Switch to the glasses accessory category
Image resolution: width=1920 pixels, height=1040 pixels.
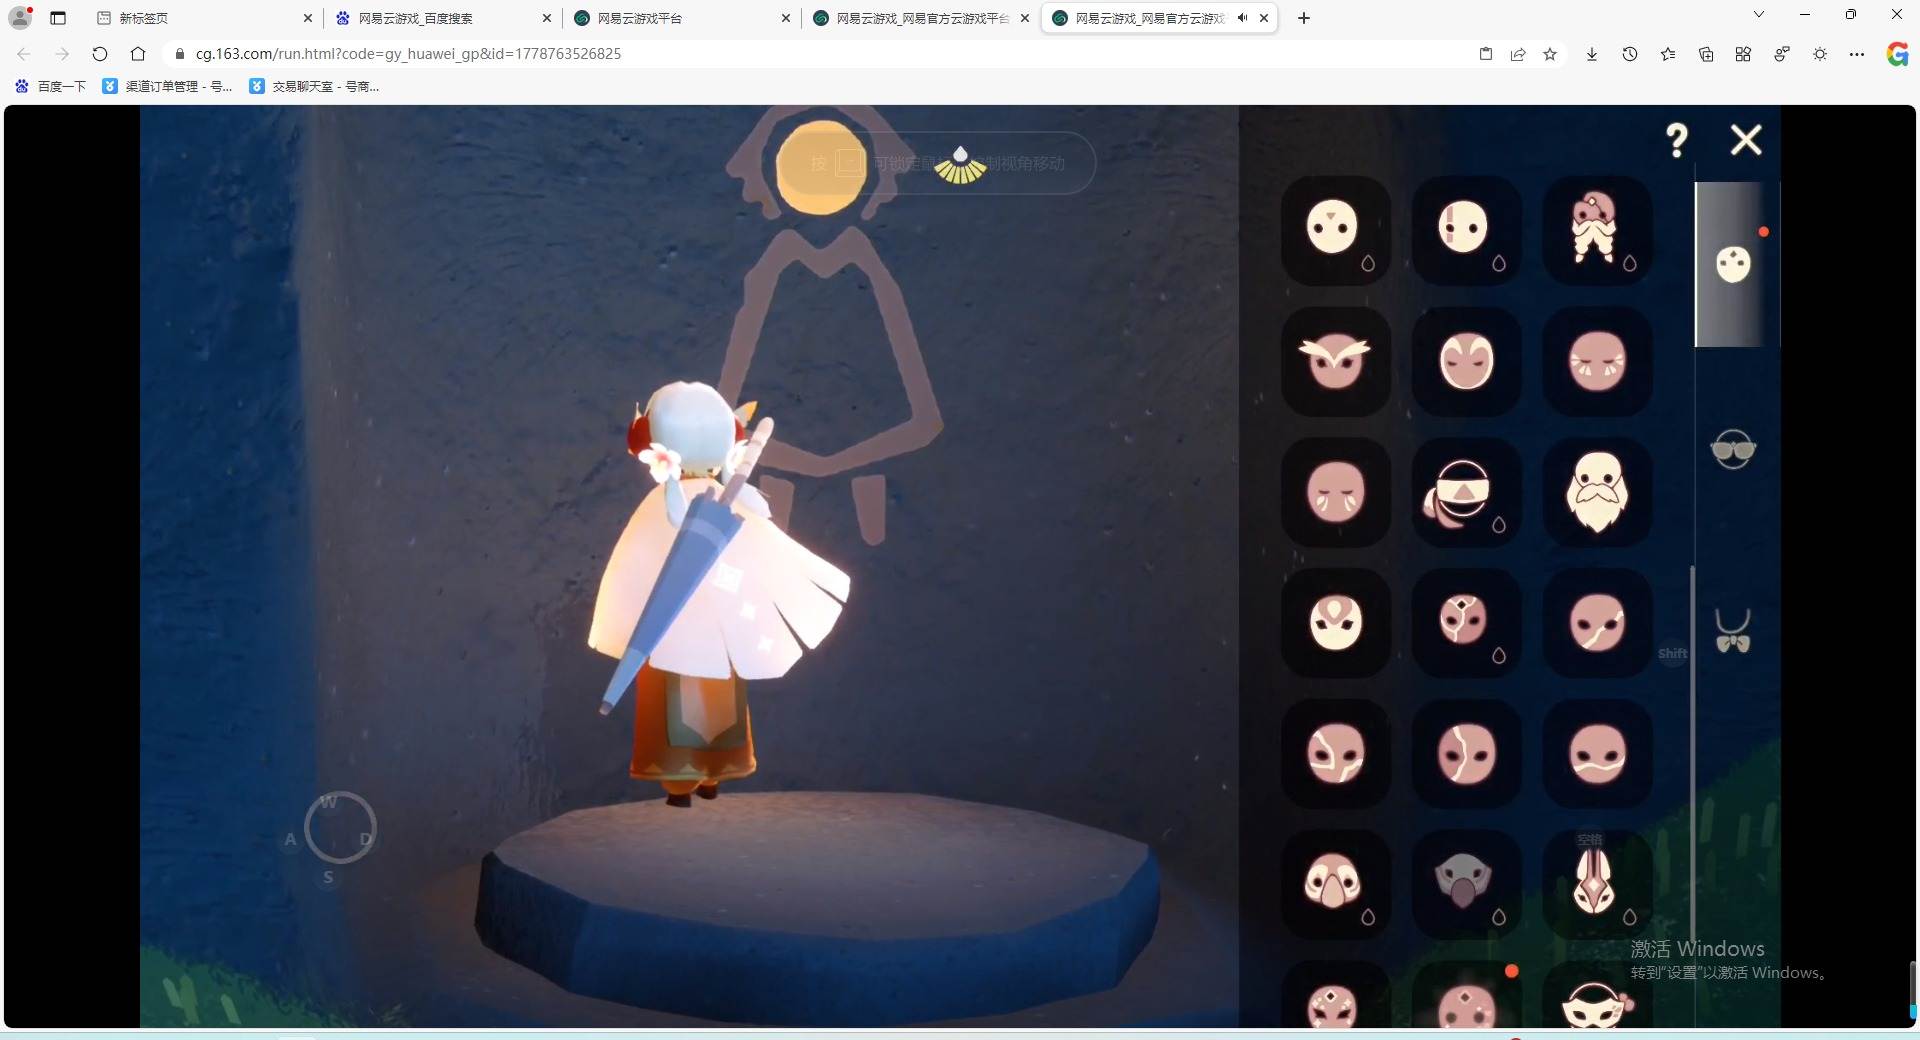click(1733, 450)
